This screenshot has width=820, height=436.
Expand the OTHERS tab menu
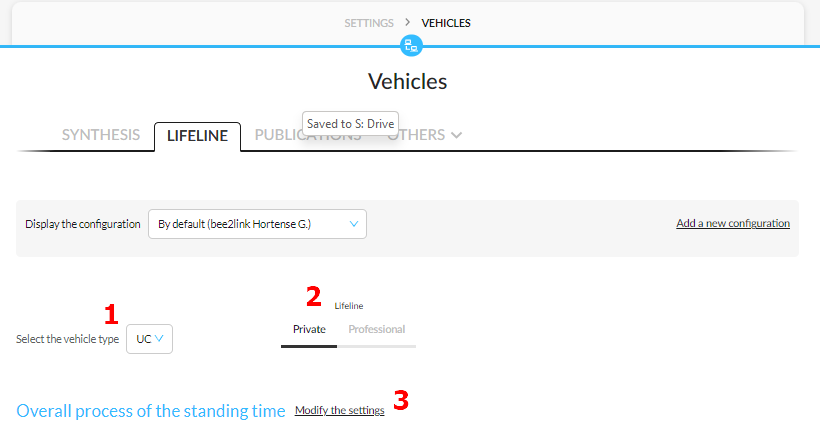tap(425, 135)
